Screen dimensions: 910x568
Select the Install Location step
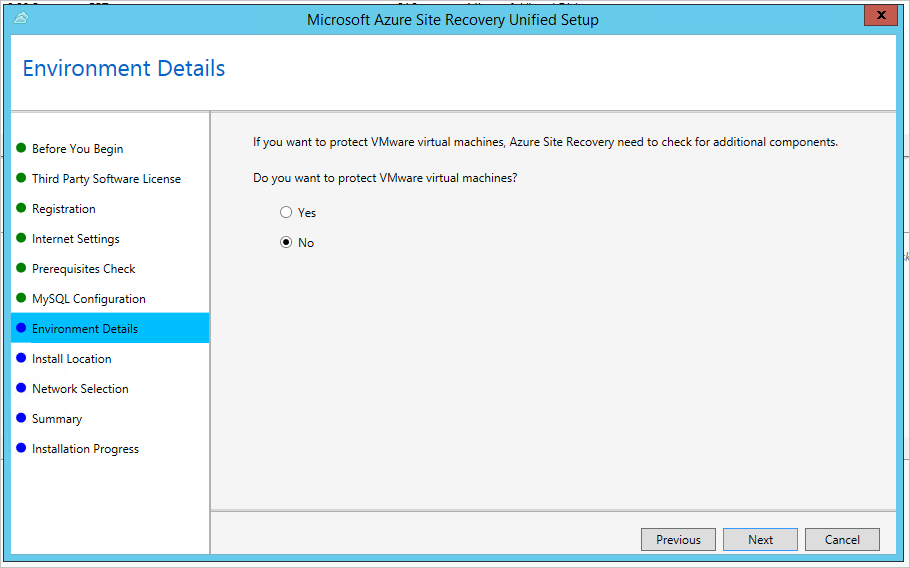[x=71, y=359]
